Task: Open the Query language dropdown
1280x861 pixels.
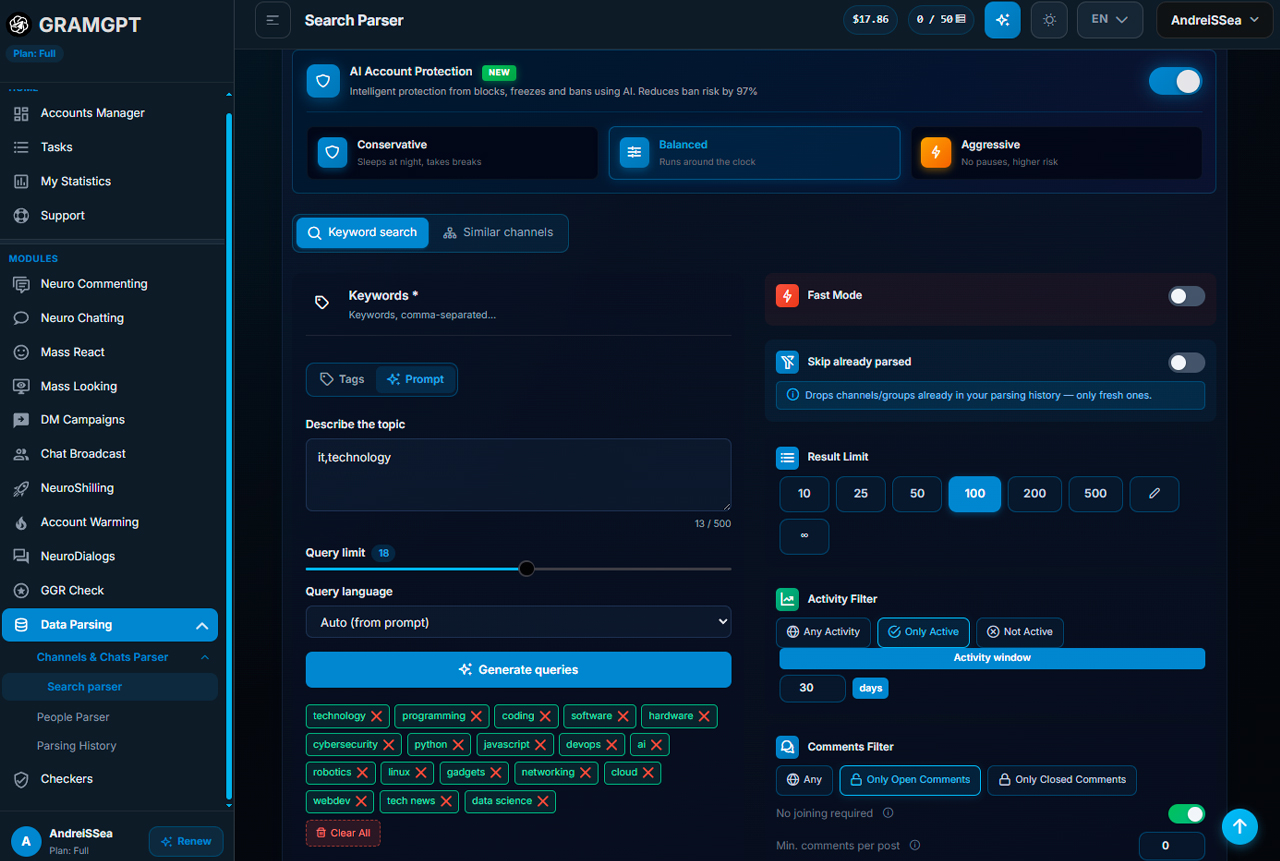Action: [x=518, y=622]
